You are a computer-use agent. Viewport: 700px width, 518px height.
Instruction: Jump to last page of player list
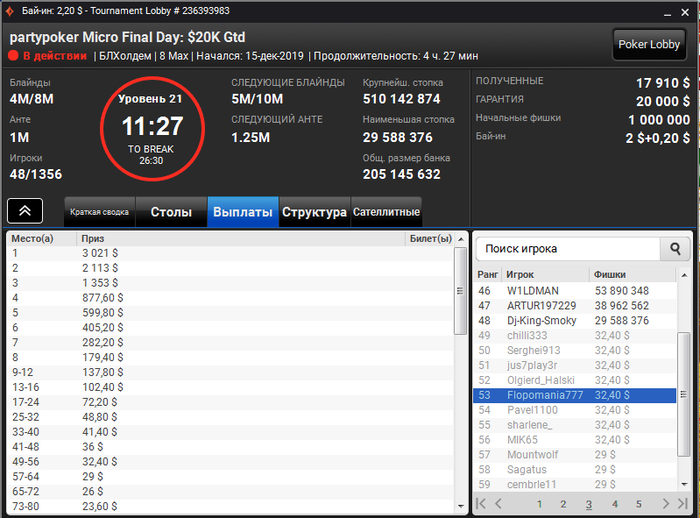683,504
